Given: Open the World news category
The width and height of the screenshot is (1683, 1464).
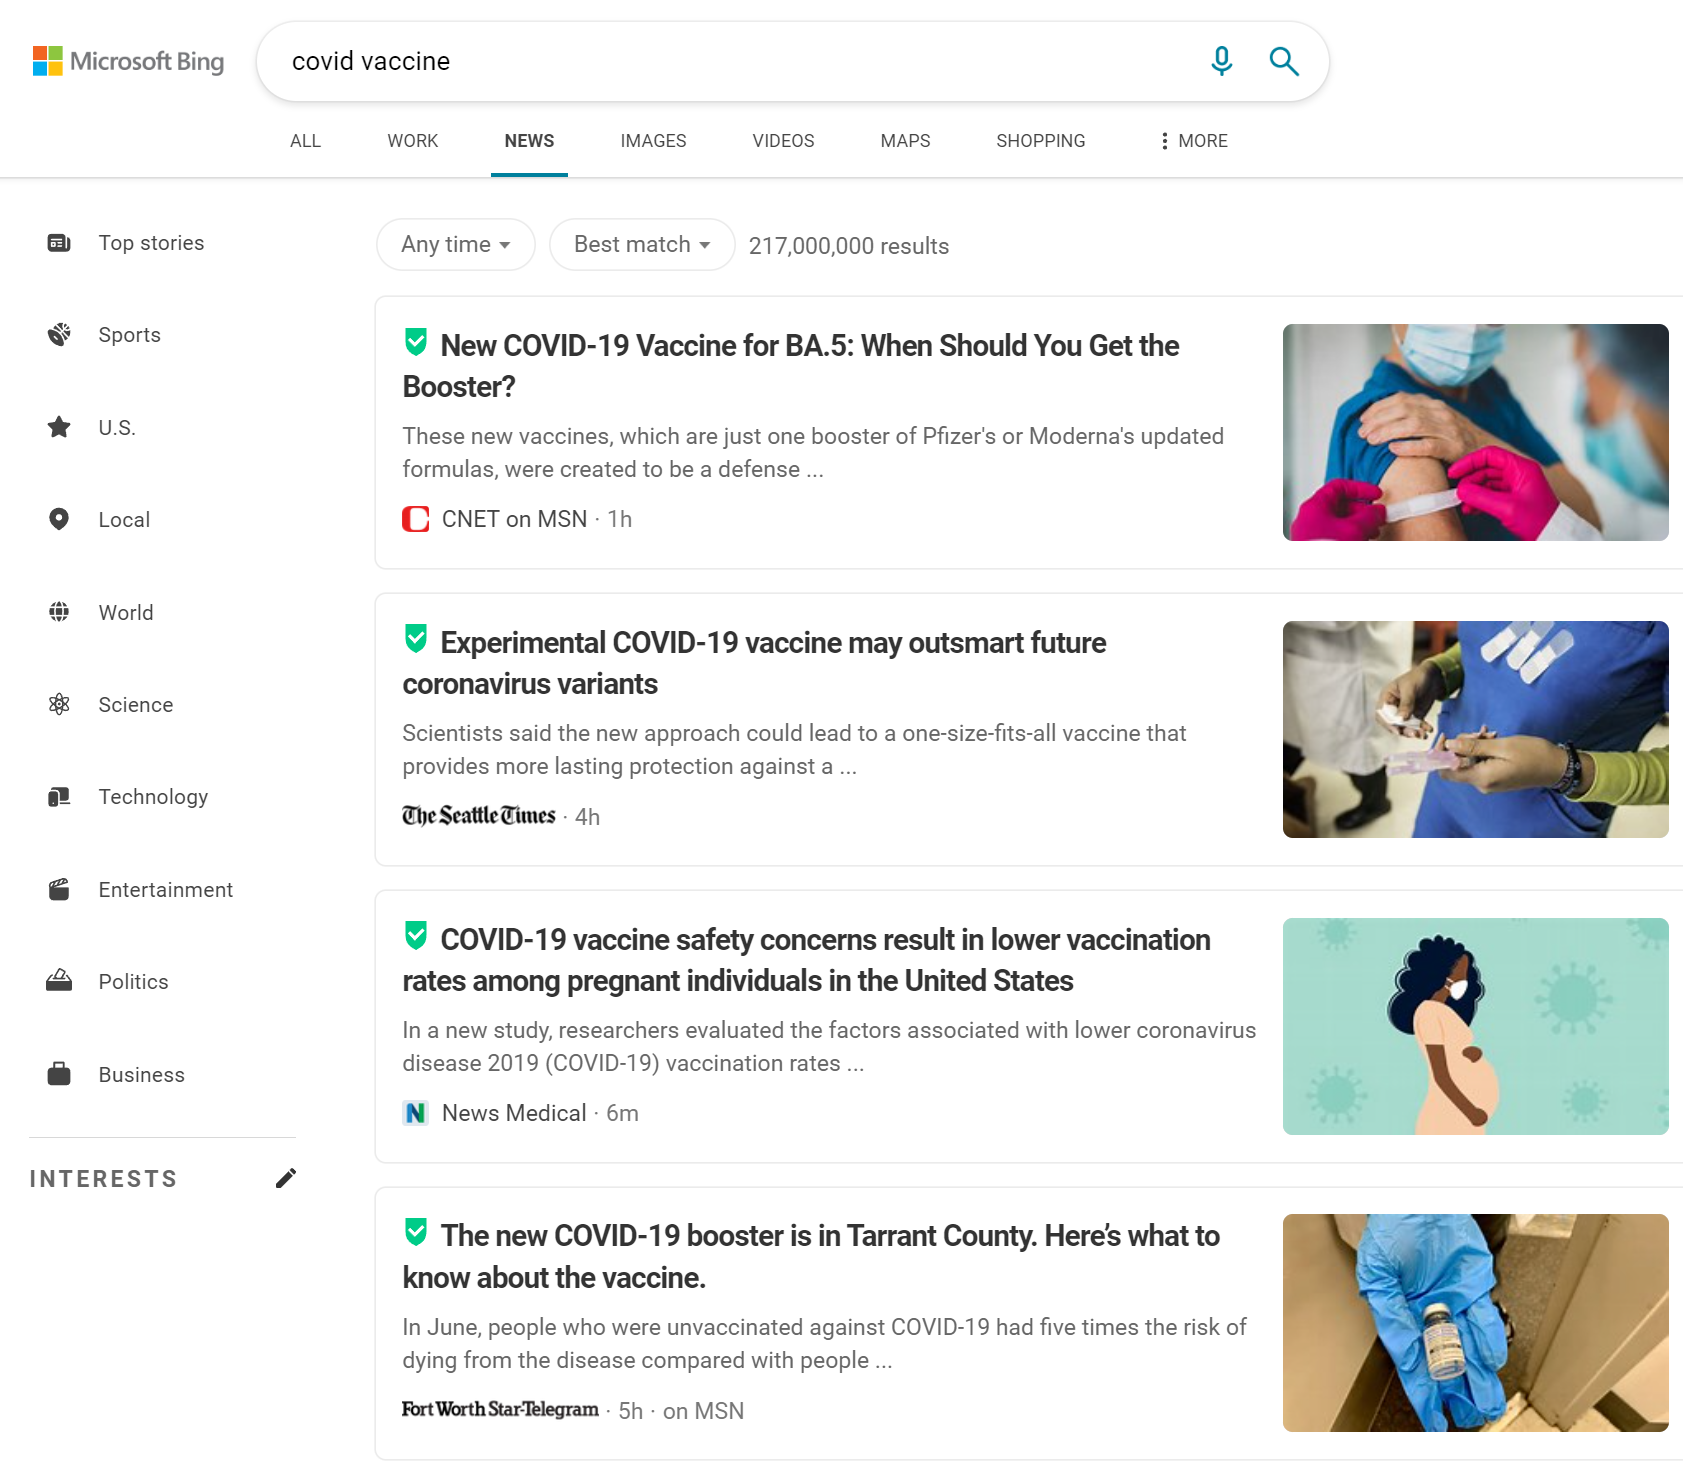Looking at the screenshot, I should click(126, 613).
